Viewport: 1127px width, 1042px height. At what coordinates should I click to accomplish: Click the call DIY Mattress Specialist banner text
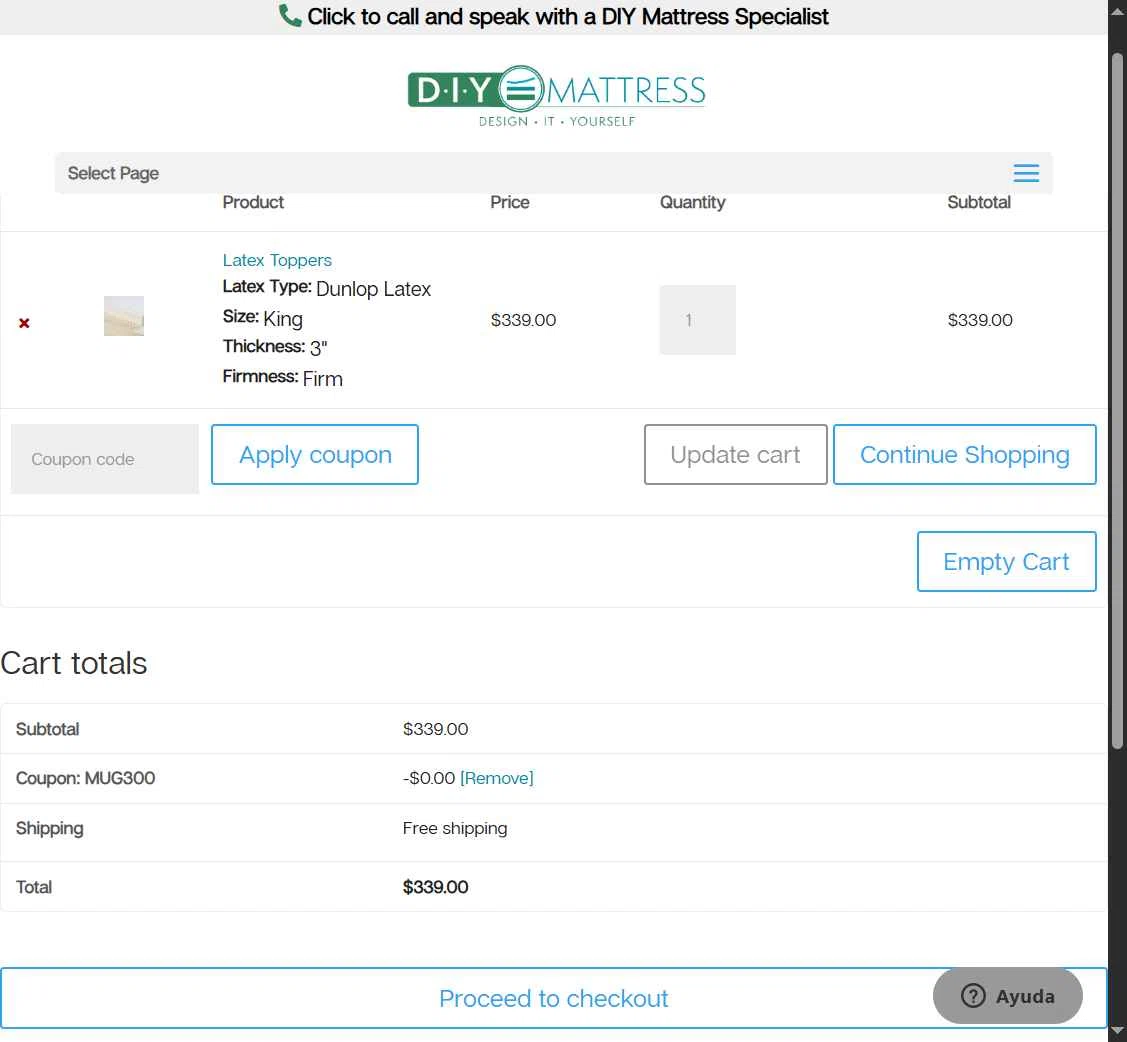(x=568, y=17)
